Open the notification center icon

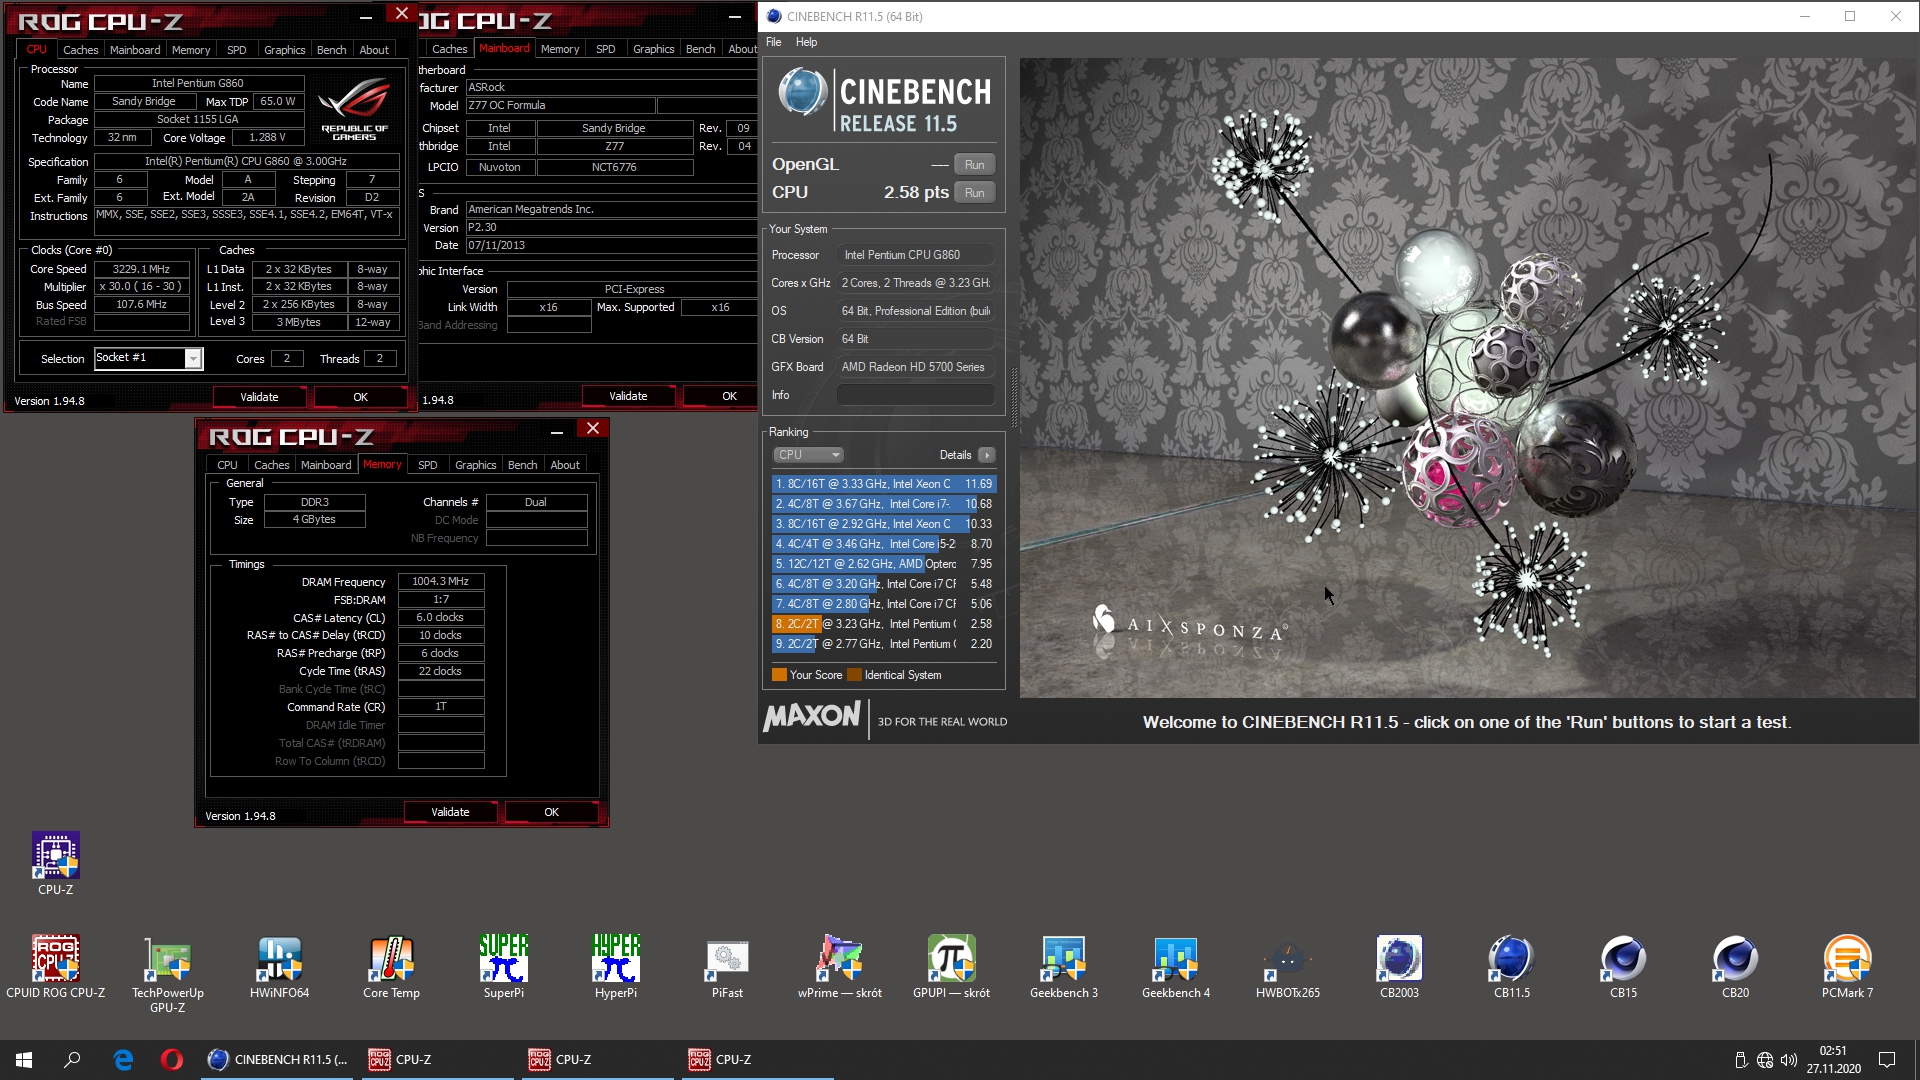click(1887, 1060)
